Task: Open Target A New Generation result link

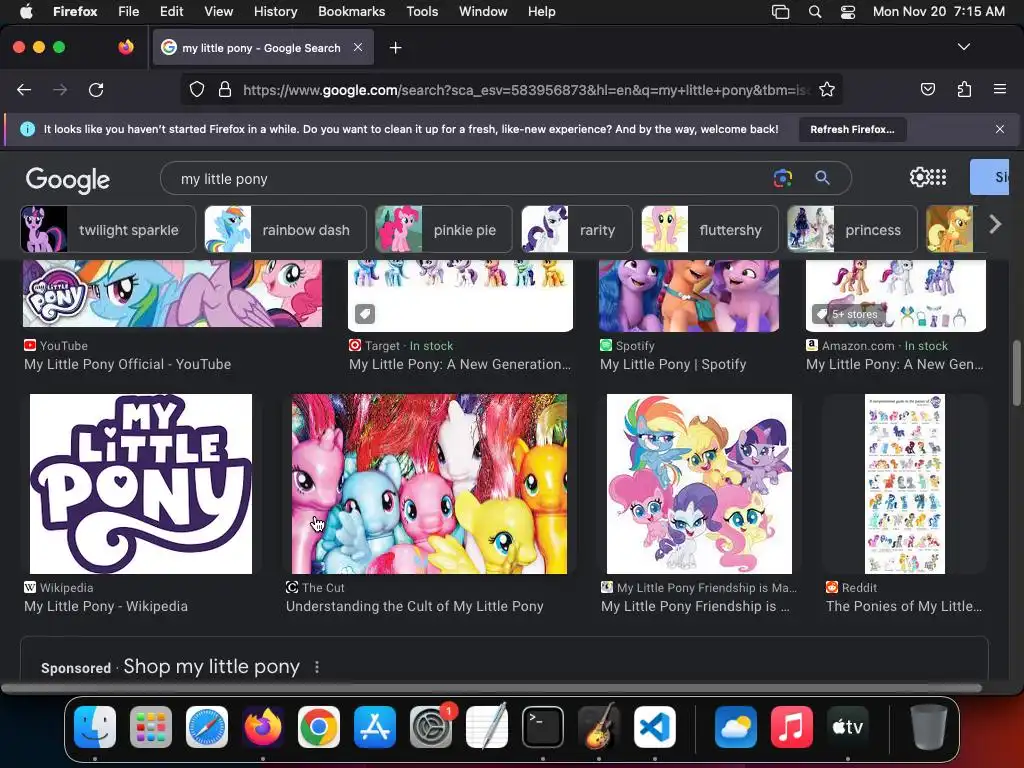Action: pyautogui.click(x=460, y=364)
